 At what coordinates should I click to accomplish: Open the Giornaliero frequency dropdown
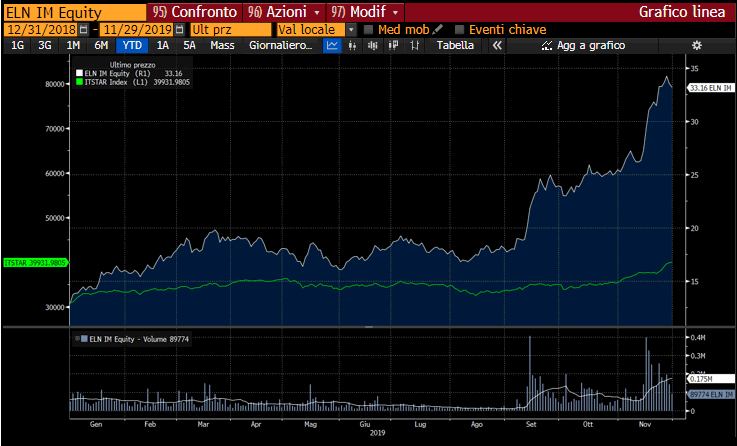pos(281,46)
